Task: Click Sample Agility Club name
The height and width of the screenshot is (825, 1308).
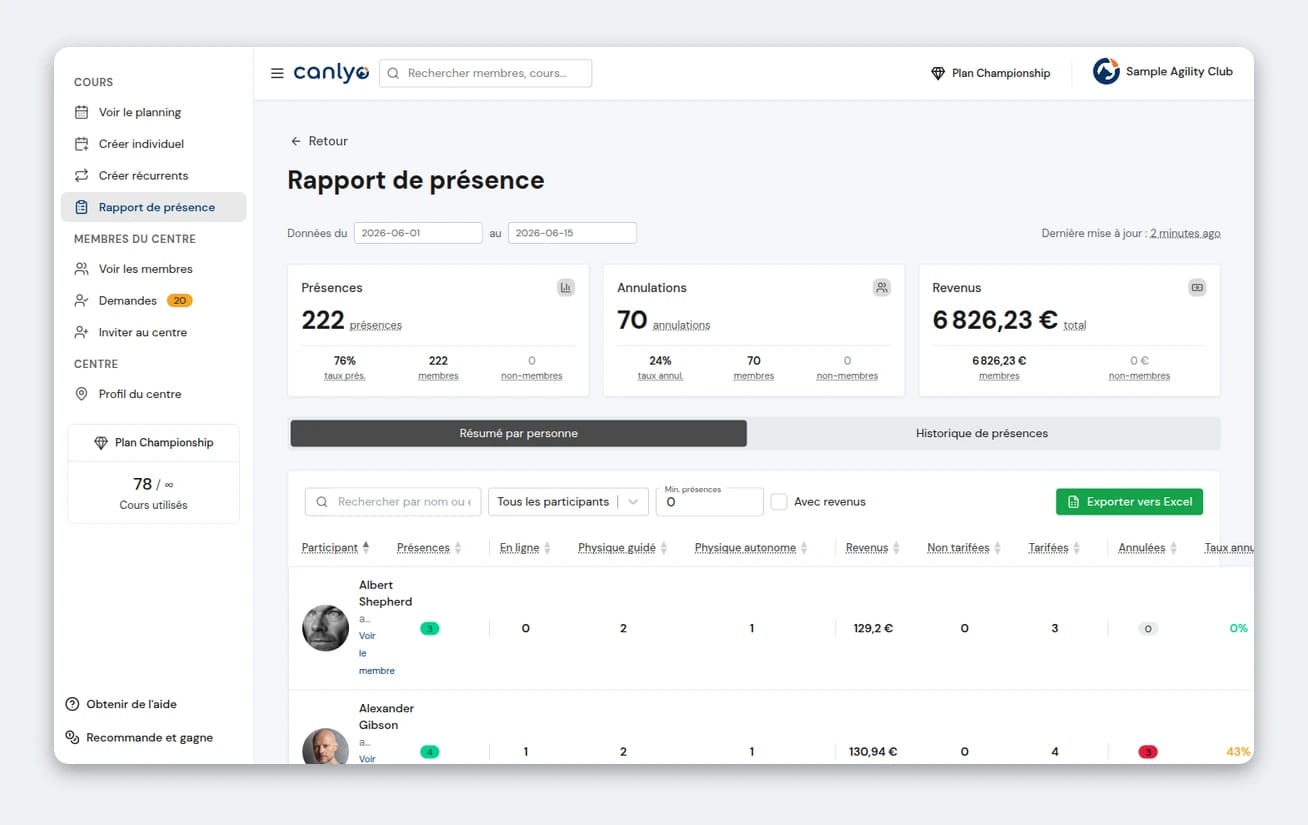Action: pos(1179,72)
